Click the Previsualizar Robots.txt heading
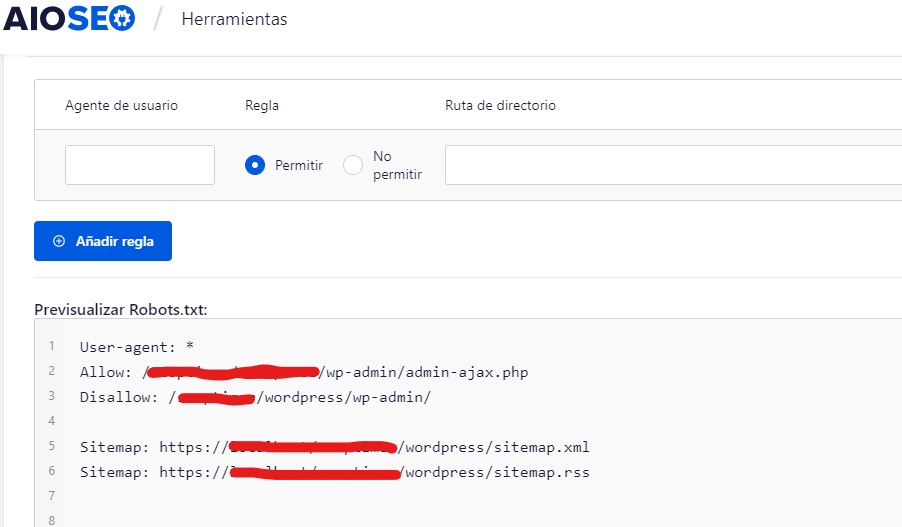 (x=121, y=310)
